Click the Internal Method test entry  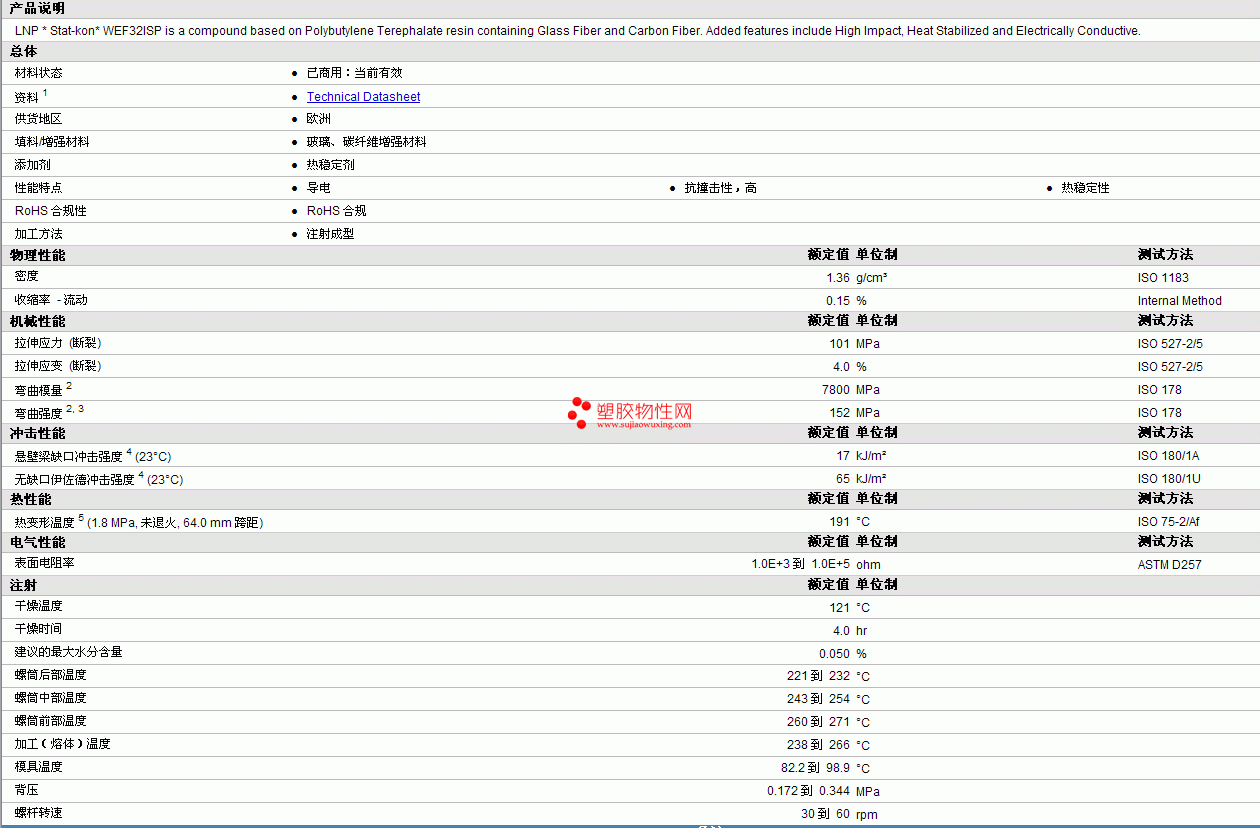pyautogui.click(x=1179, y=301)
